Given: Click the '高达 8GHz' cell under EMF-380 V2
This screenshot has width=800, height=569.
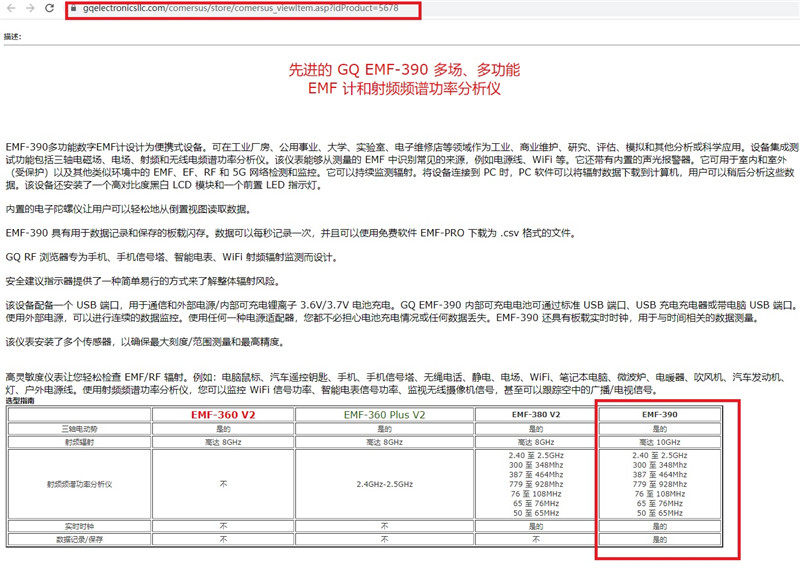Looking at the screenshot, I should click(x=536, y=442).
